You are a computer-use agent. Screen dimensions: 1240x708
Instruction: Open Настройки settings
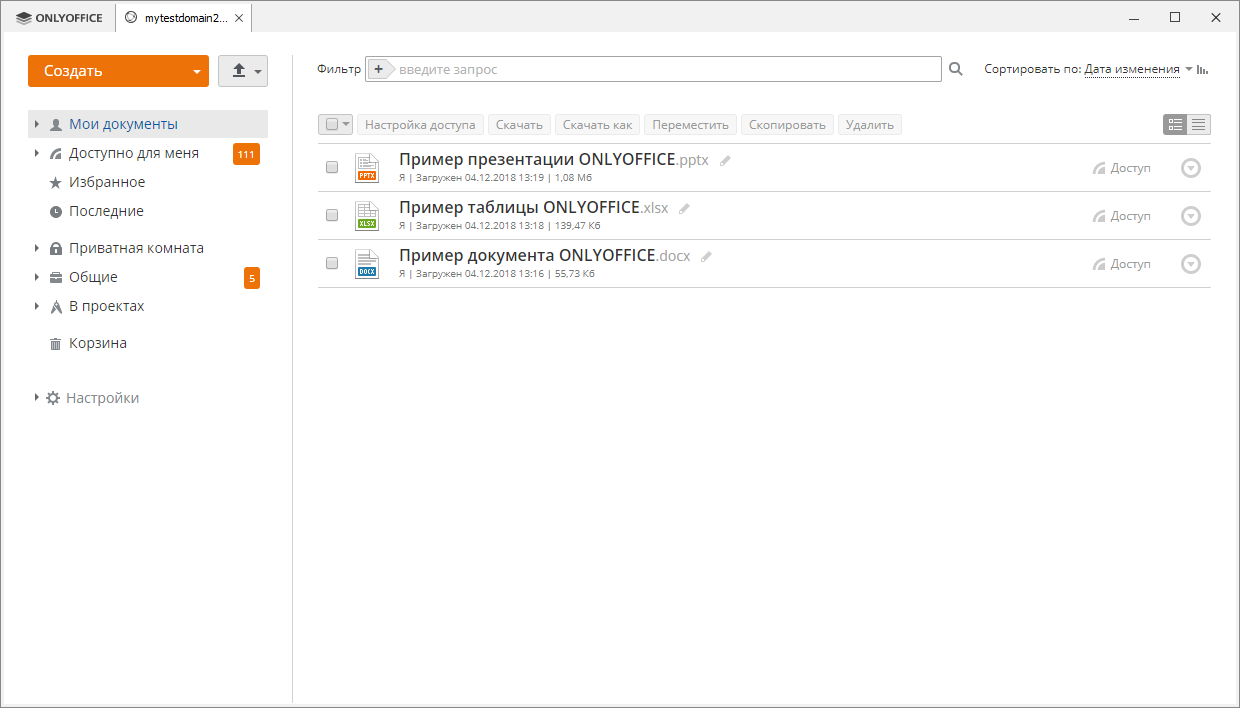(x=102, y=398)
